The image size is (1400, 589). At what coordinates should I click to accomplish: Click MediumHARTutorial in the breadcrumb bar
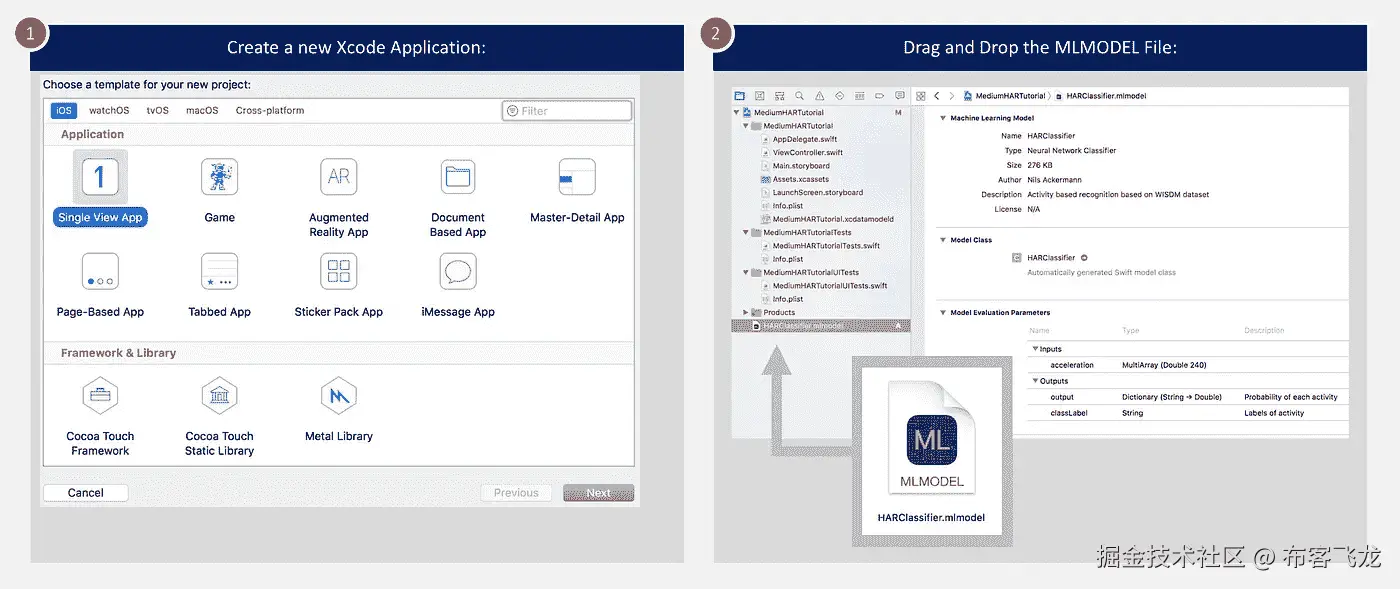point(1003,96)
